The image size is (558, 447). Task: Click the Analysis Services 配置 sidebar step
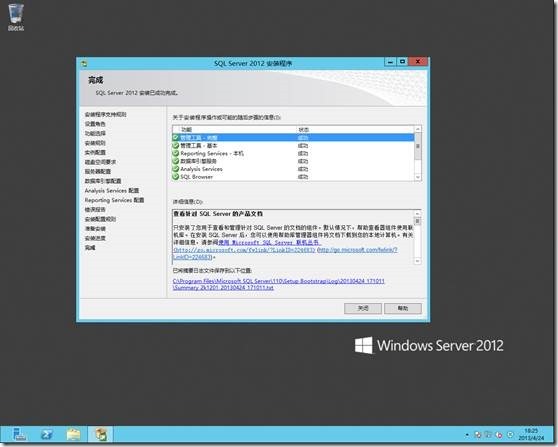tap(112, 190)
